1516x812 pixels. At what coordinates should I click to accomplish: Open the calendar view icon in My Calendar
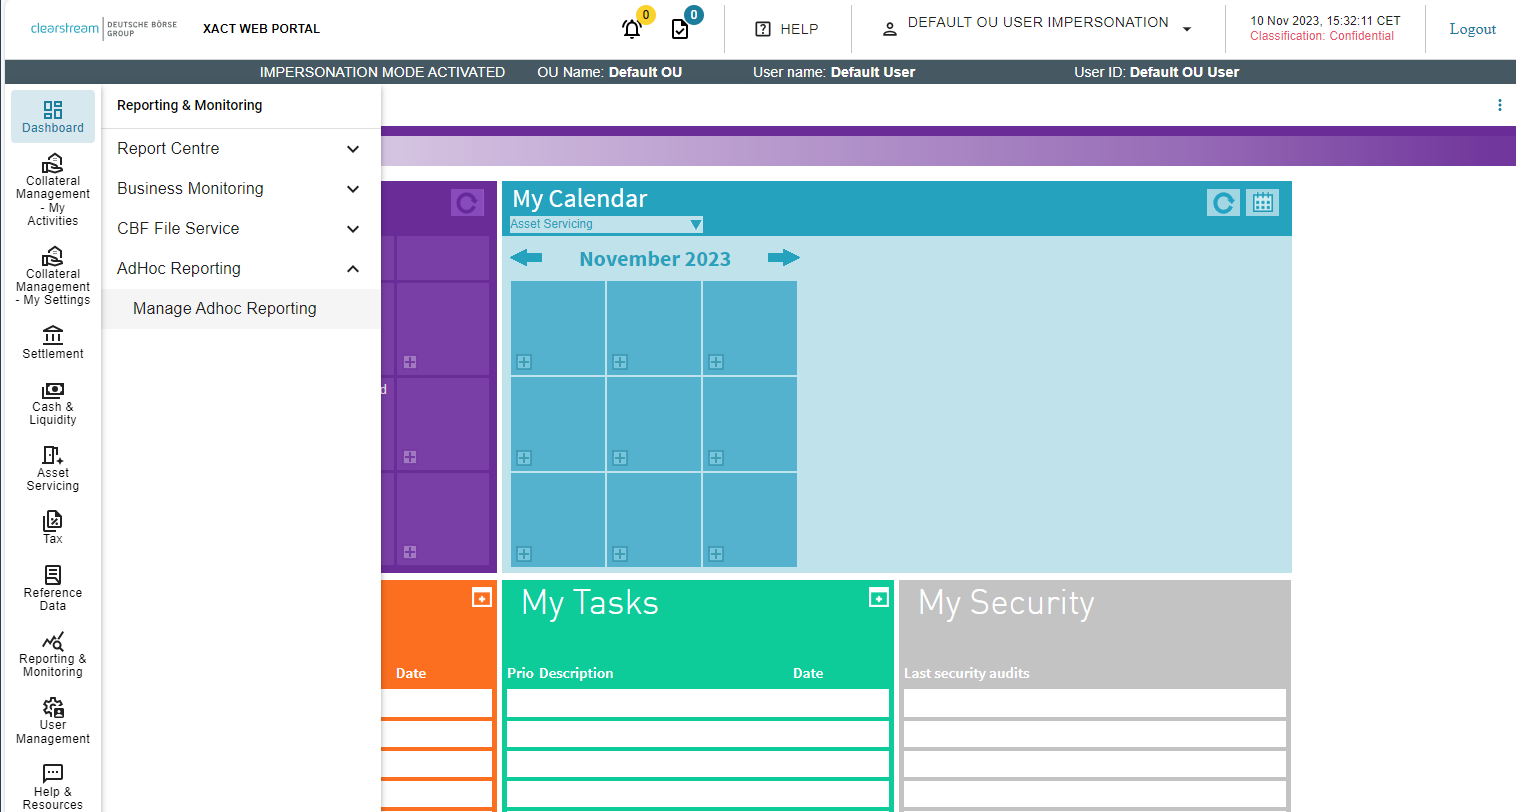1262,202
